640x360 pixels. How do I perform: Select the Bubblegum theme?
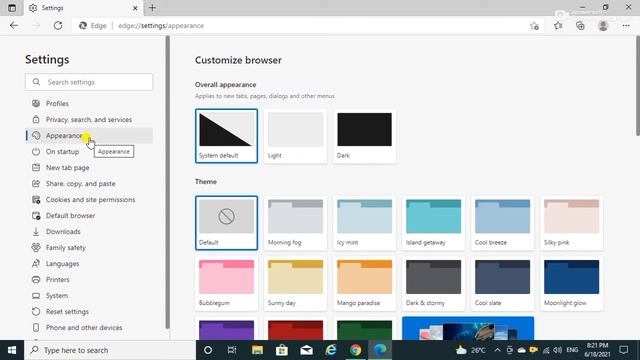click(227, 283)
